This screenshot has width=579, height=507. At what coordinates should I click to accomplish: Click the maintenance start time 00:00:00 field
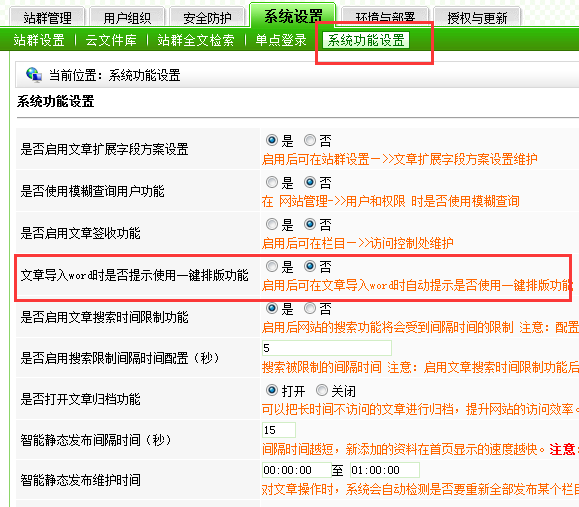coord(297,470)
